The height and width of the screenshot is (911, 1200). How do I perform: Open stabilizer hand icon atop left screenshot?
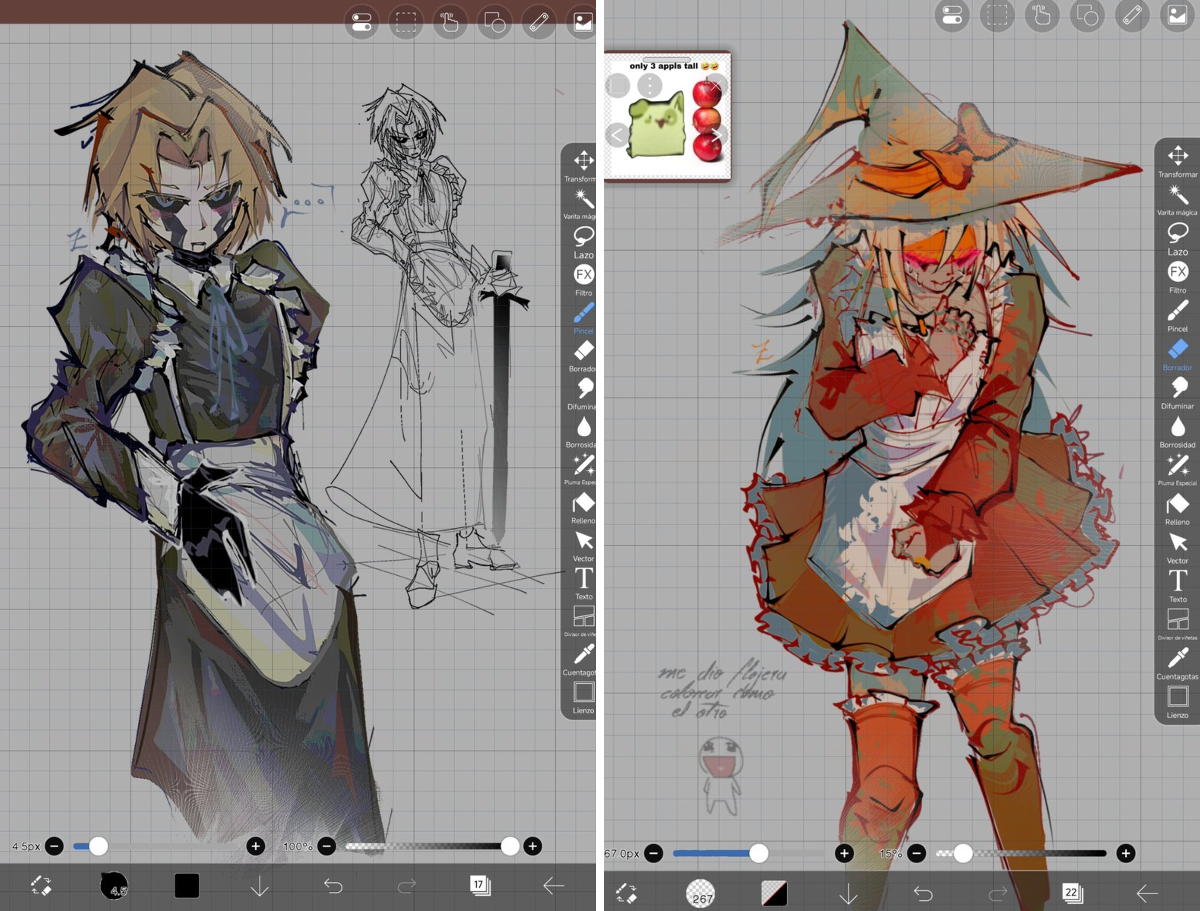[x=450, y=21]
